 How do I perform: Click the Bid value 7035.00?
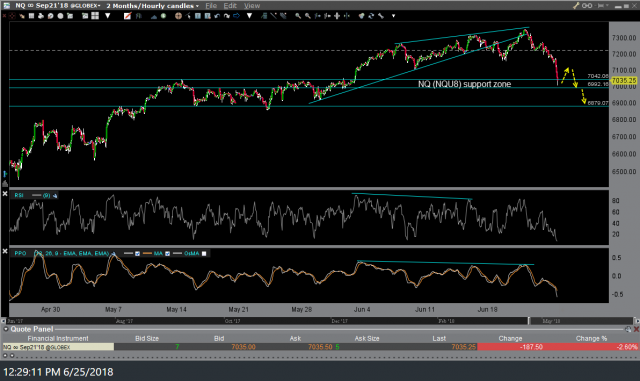[243, 347]
